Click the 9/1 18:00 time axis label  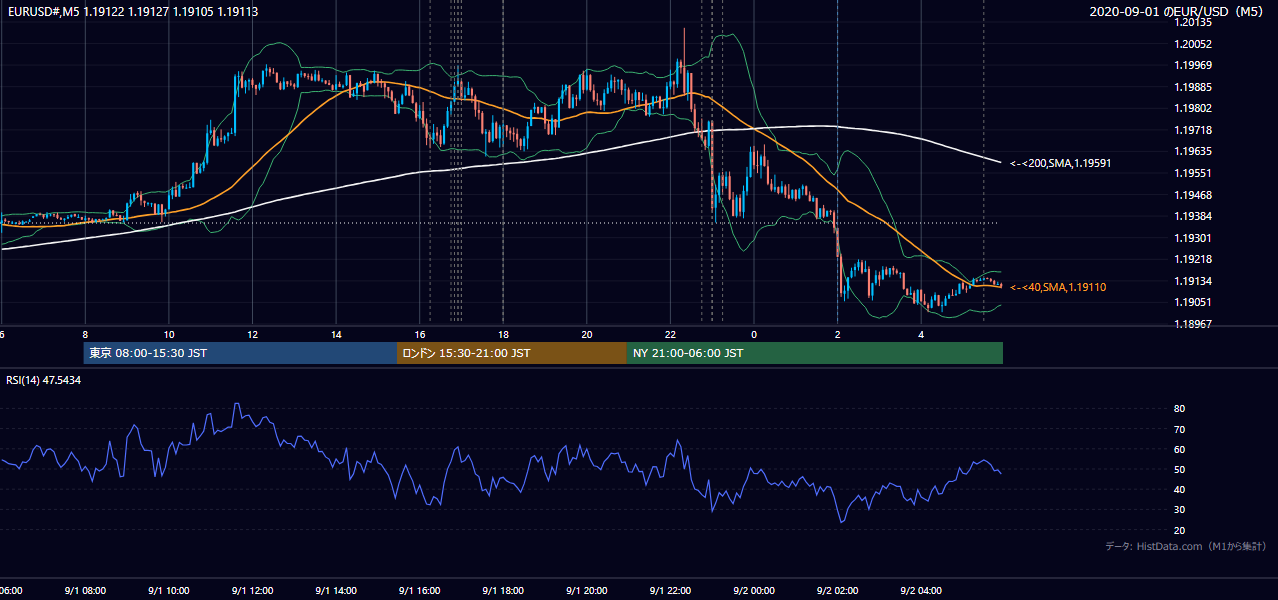click(503, 591)
